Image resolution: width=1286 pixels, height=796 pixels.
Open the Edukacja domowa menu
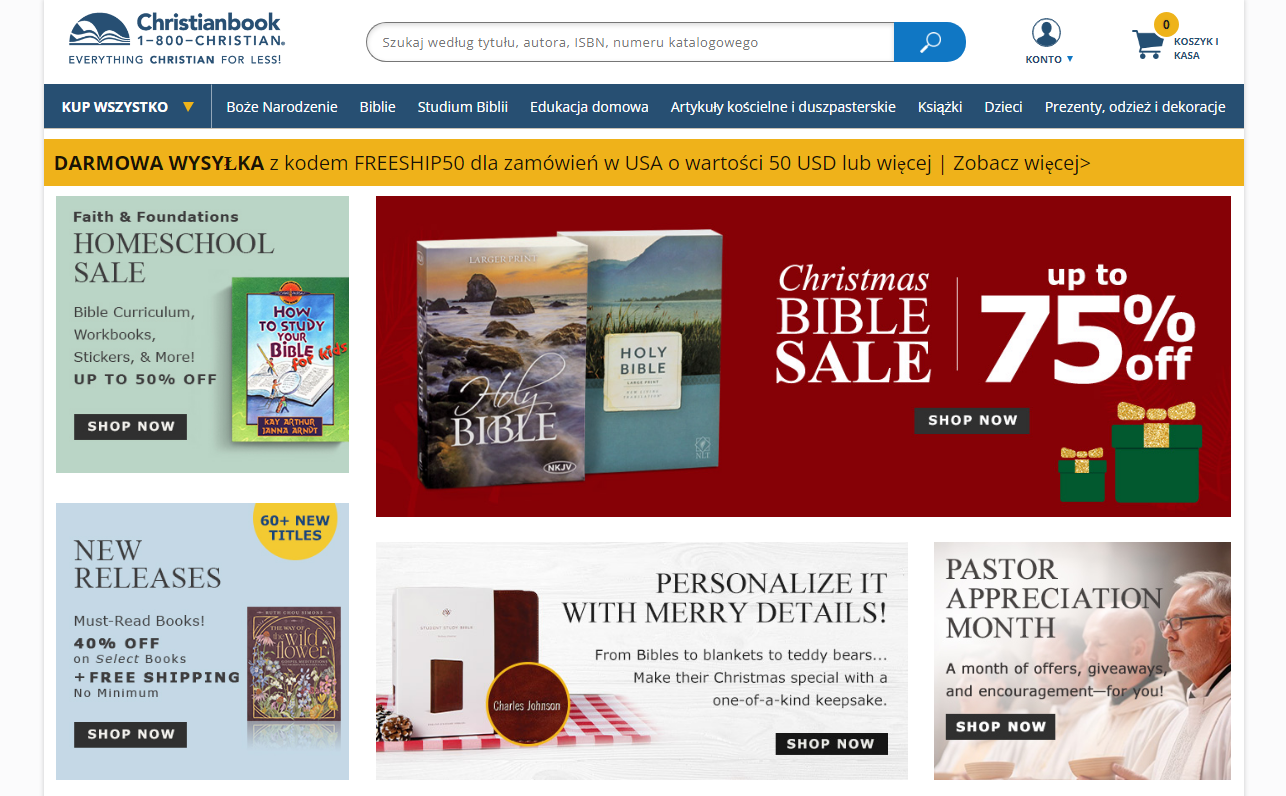point(589,107)
